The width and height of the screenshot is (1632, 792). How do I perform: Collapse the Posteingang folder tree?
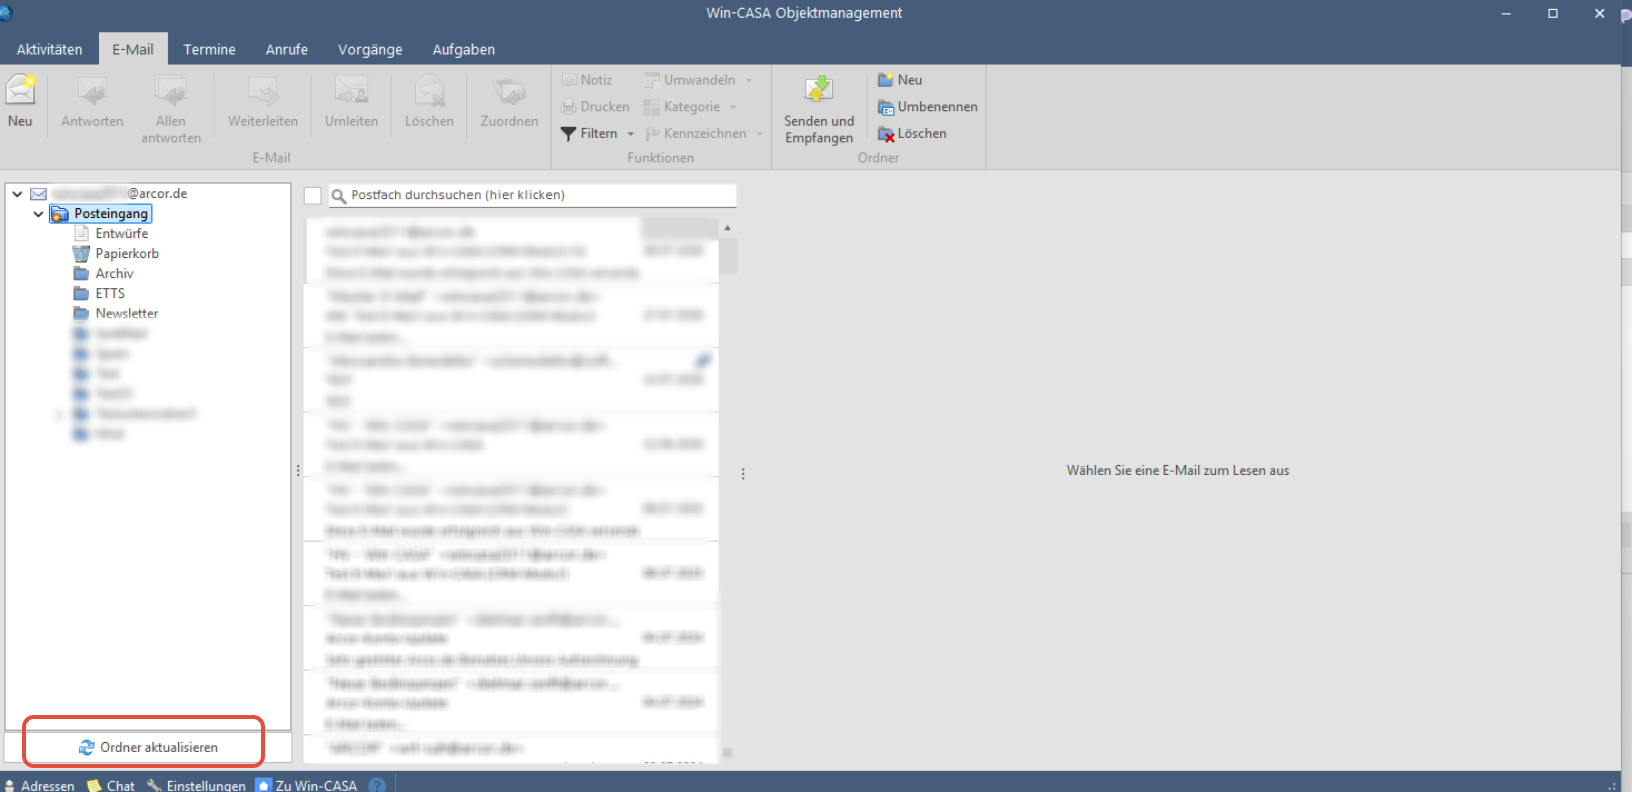(38, 214)
